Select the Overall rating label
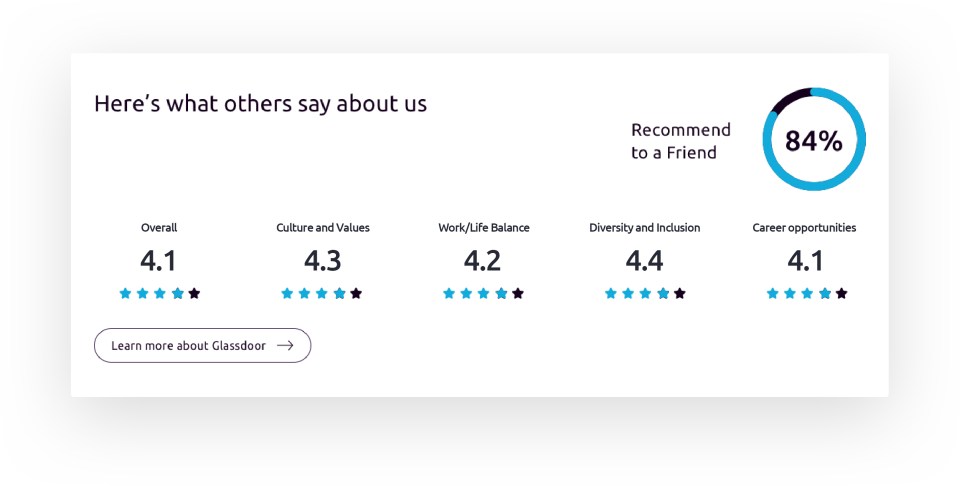Viewport: 960px width, 486px height. point(159,228)
